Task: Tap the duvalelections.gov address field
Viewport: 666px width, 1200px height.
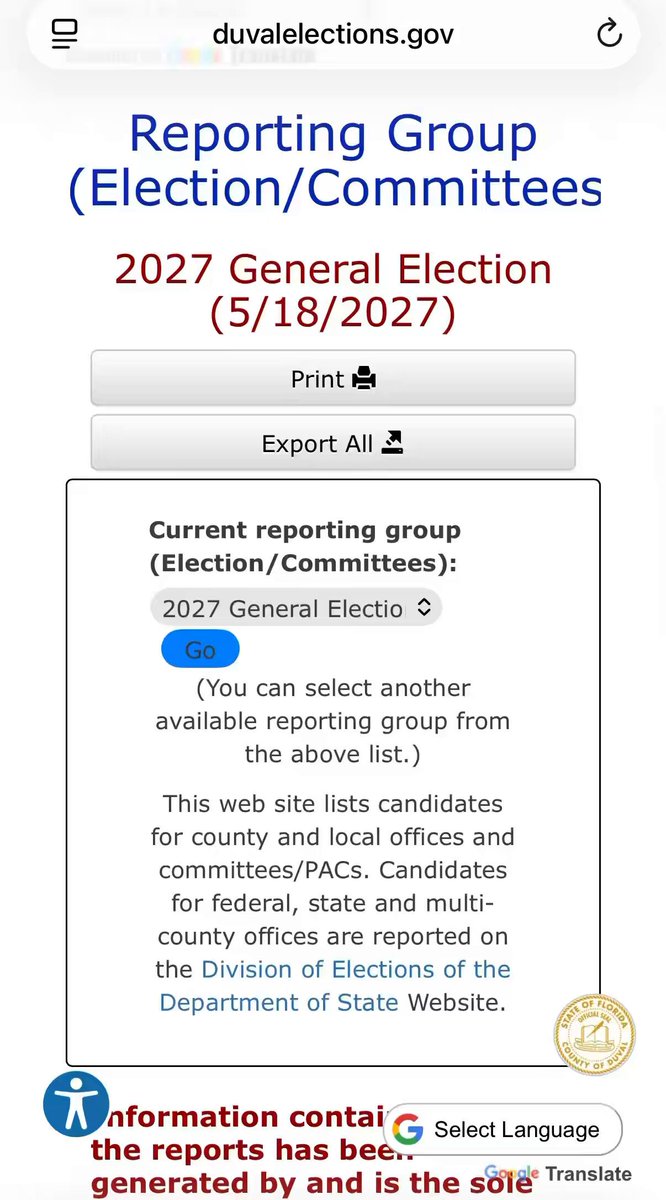Action: click(x=333, y=34)
